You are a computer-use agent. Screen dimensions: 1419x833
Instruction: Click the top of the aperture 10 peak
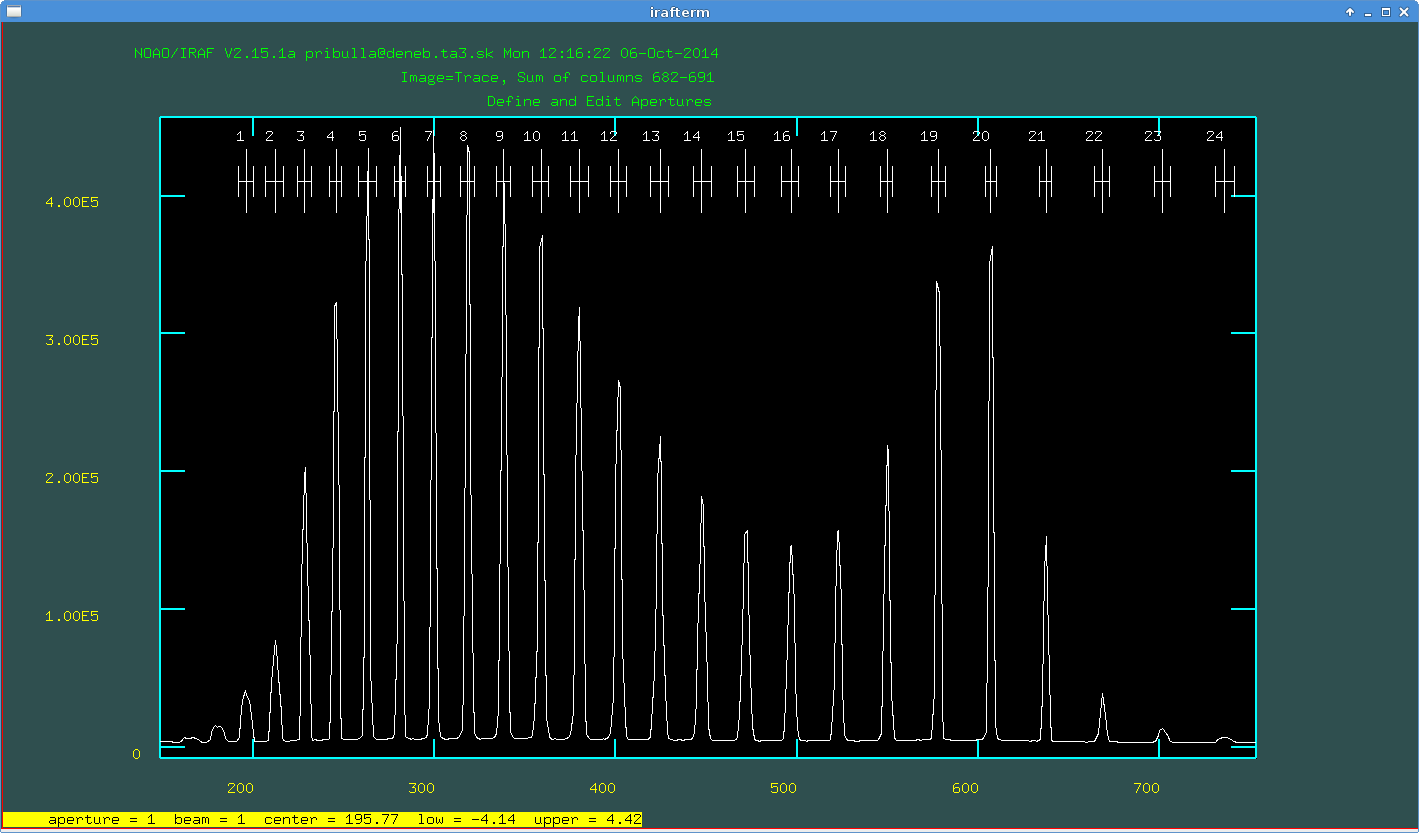pos(541,238)
